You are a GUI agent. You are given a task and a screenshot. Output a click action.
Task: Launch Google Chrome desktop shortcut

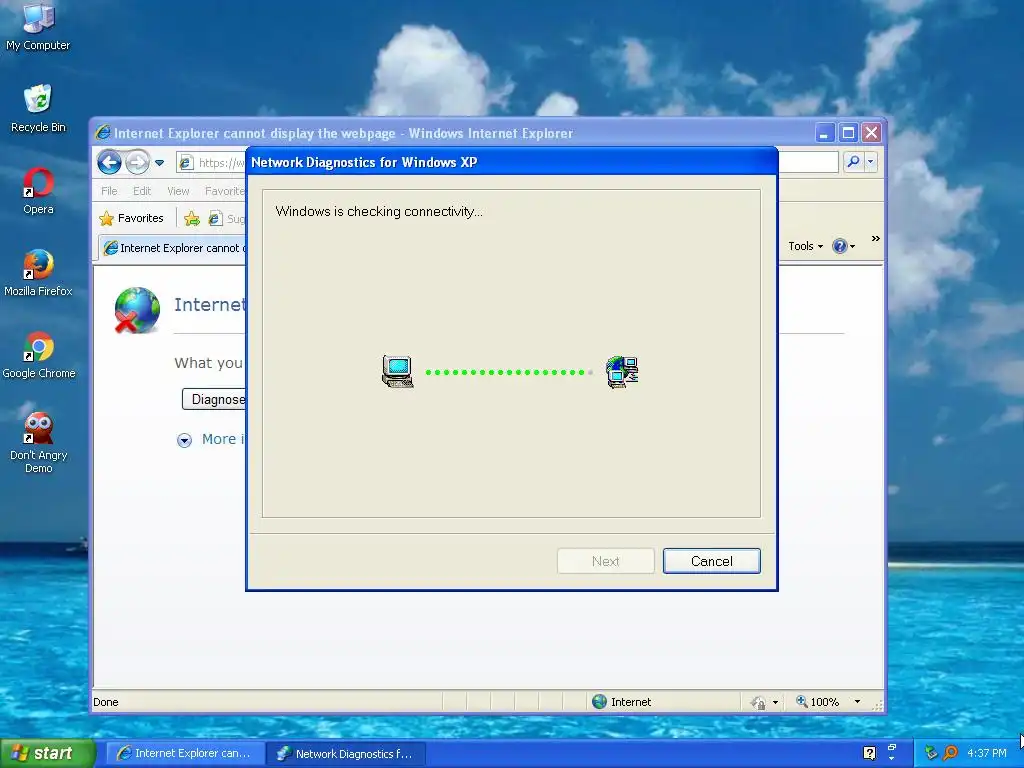point(39,355)
